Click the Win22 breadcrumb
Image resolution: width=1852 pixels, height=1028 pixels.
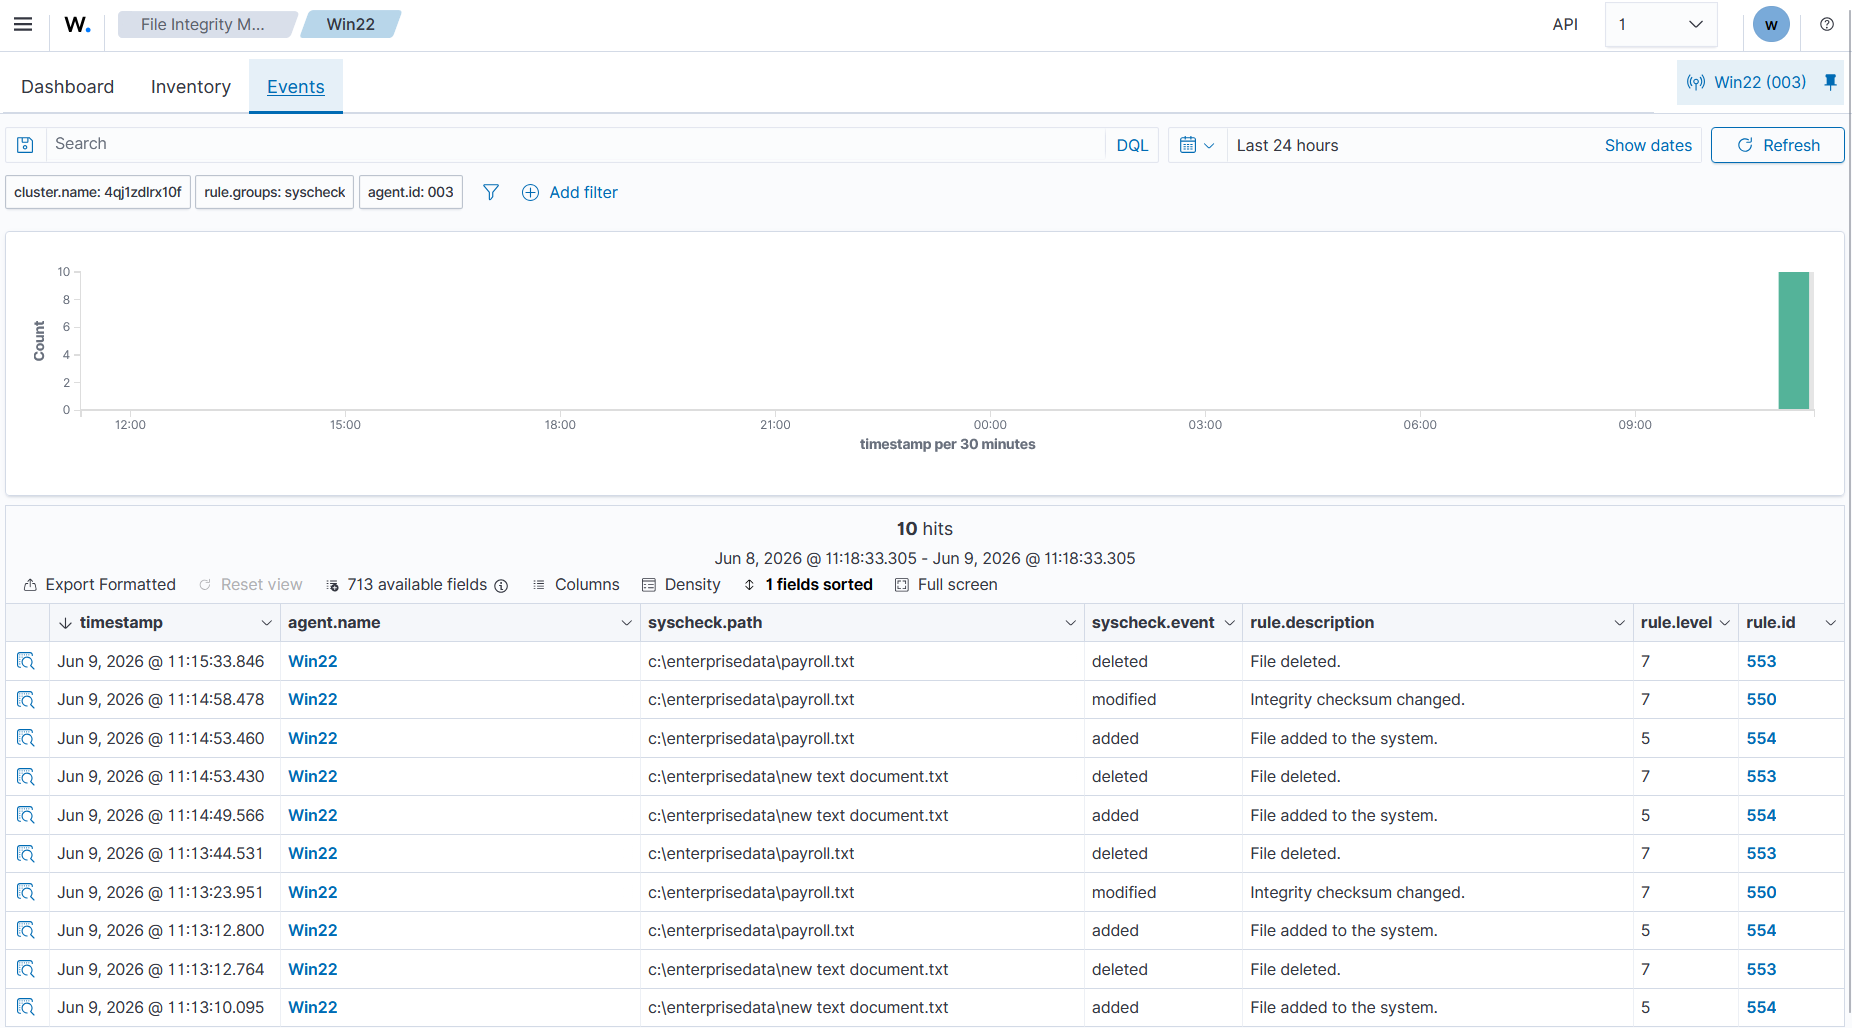point(351,24)
